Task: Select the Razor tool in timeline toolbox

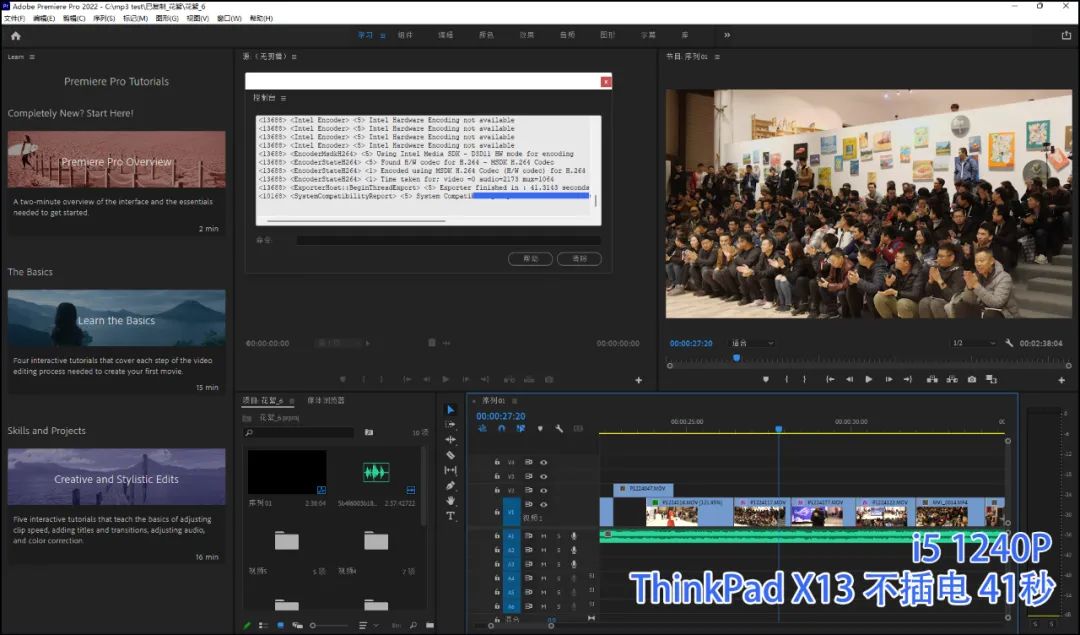Action: click(x=450, y=455)
